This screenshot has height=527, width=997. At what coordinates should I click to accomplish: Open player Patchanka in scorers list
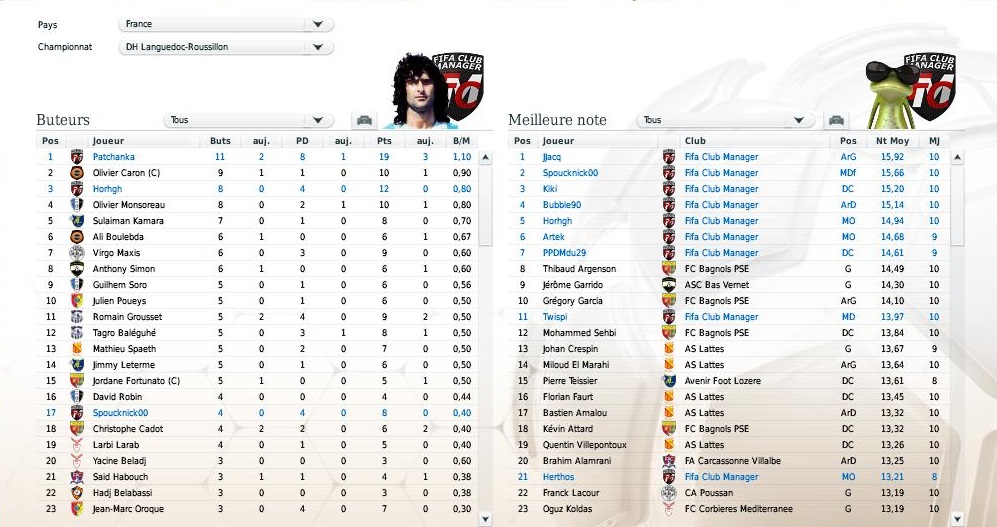(113, 157)
